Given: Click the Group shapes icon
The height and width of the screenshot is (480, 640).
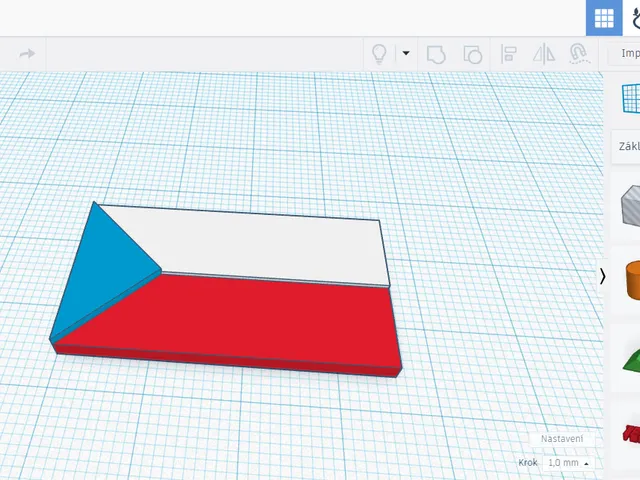Looking at the screenshot, I should (x=436, y=54).
